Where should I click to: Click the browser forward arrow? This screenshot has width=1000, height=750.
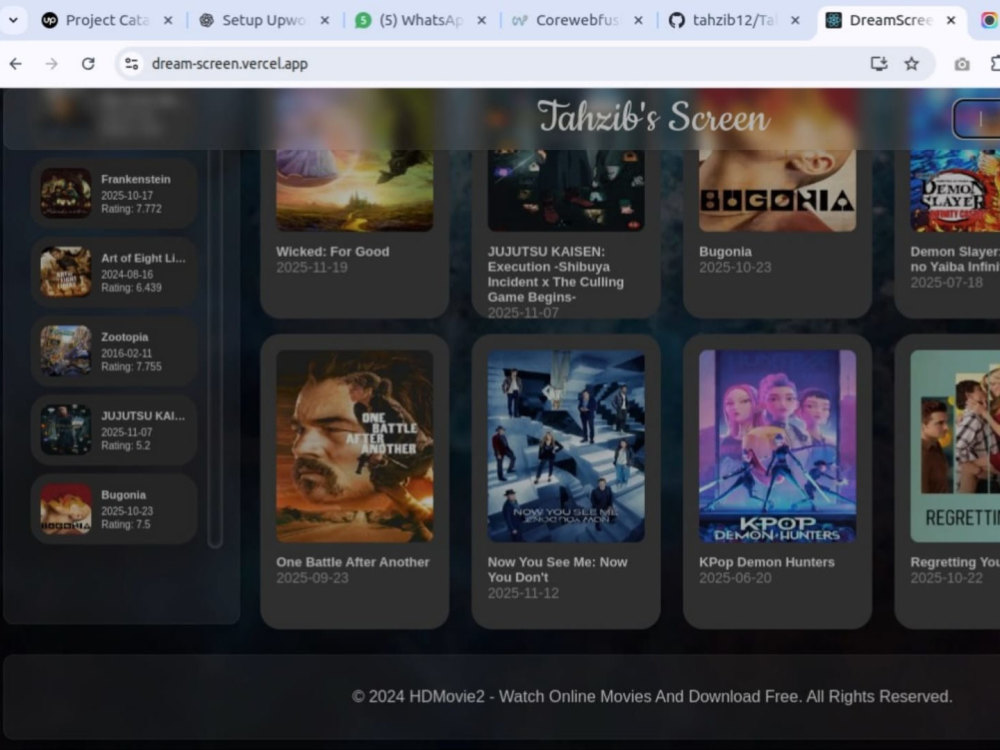[52, 64]
